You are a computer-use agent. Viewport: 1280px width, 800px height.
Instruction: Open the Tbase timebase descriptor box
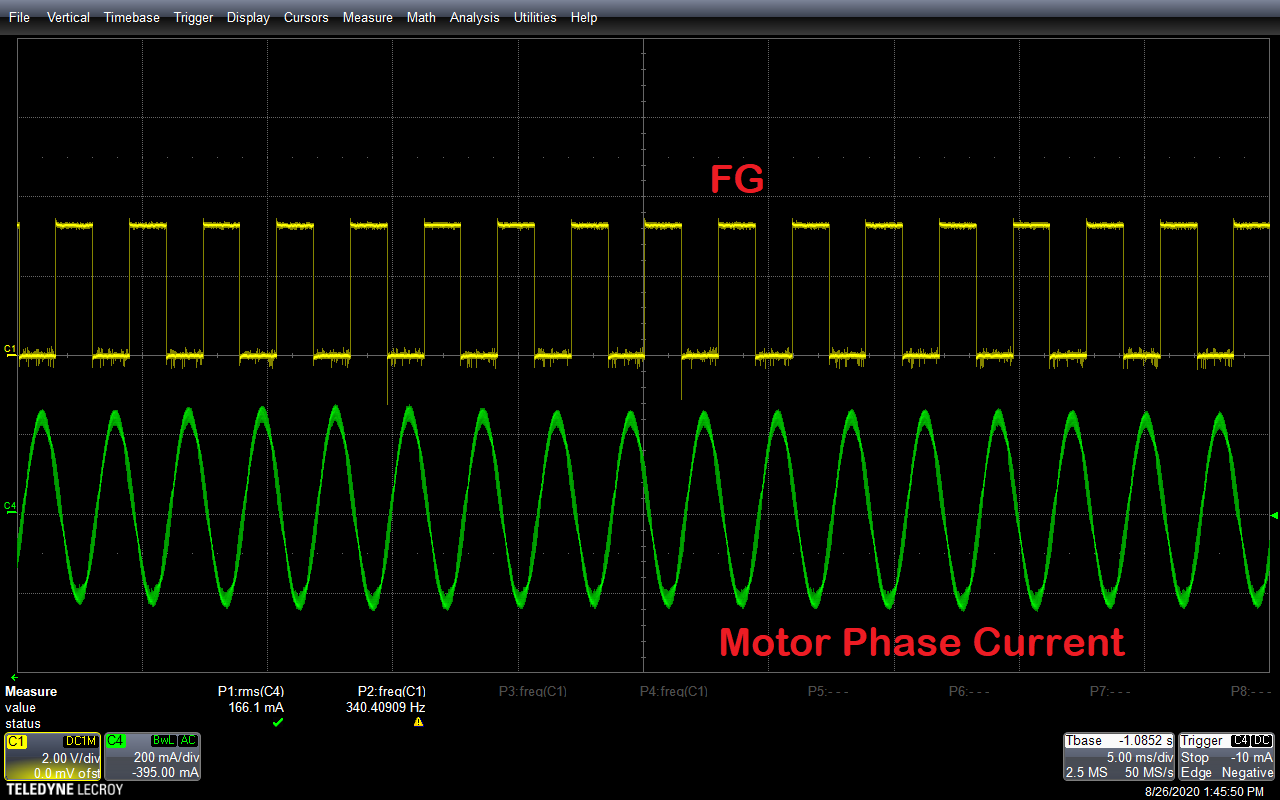(x=1118, y=756)
